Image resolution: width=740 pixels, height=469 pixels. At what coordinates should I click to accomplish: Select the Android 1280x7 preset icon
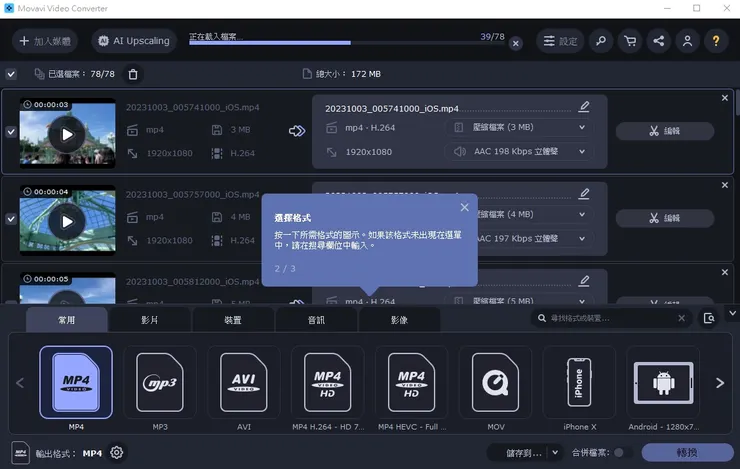pyautogui.click(x=663, y=383)
